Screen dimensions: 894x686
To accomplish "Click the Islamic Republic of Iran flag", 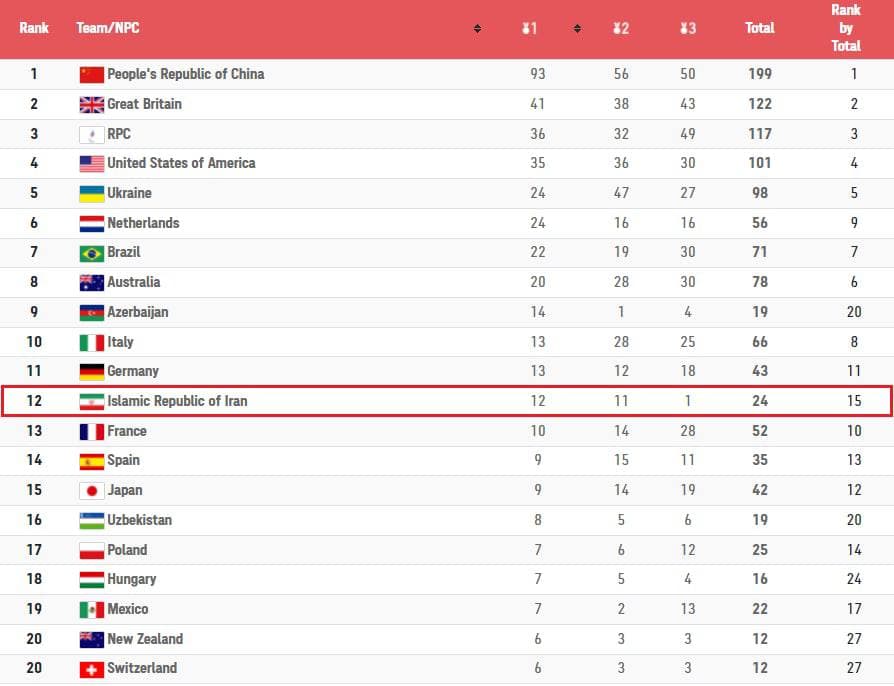I will (x=92, y=402).
